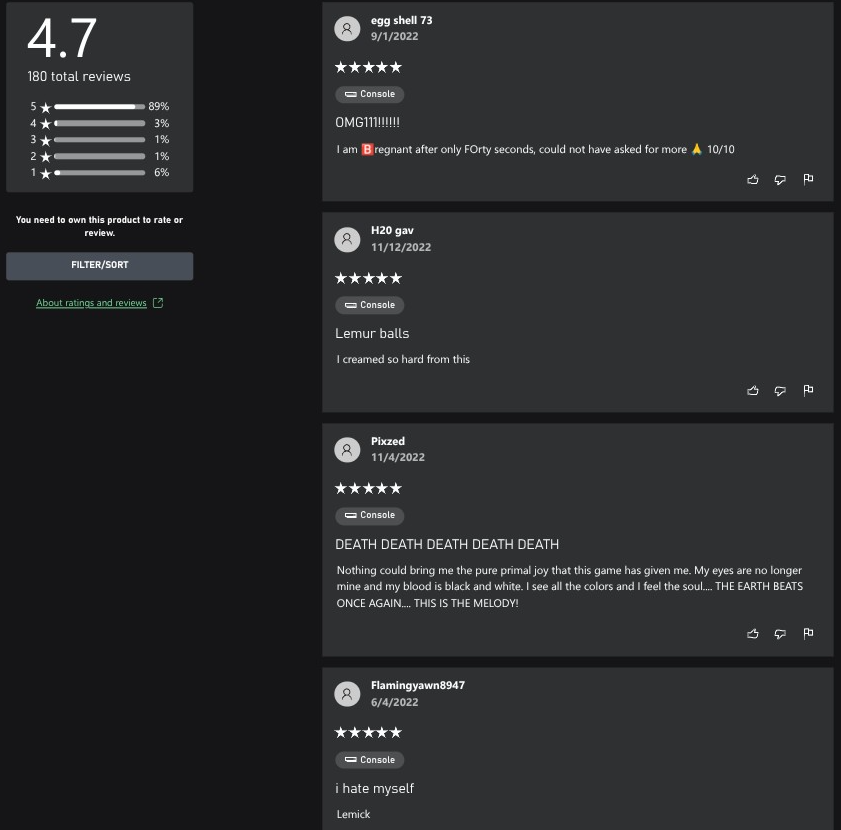Click external link icon beside About ratings
The height and width of the screenshot is (830, 841).
(158, 303)
